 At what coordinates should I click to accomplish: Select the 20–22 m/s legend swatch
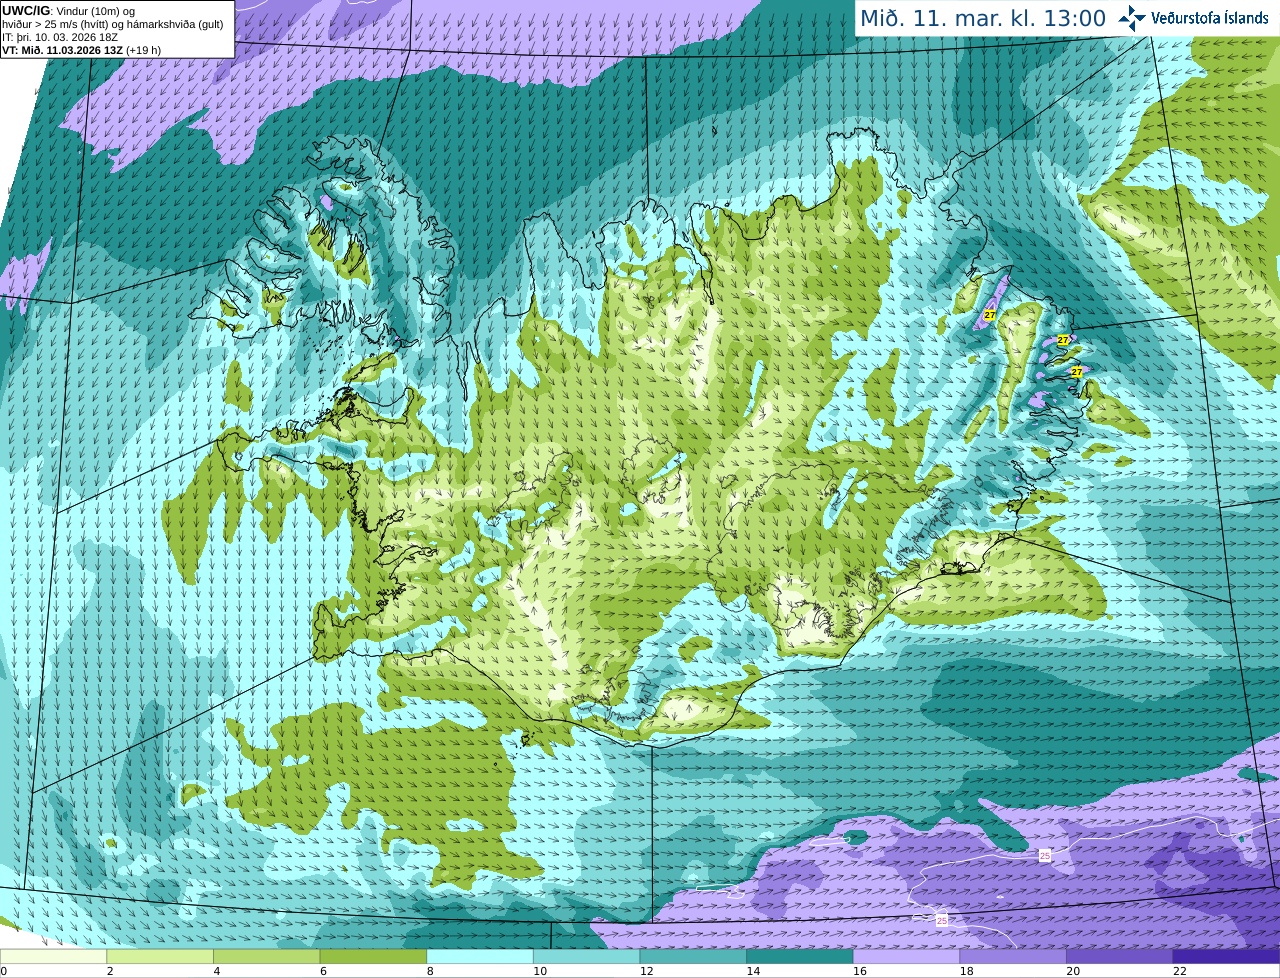coord(1120,956)
